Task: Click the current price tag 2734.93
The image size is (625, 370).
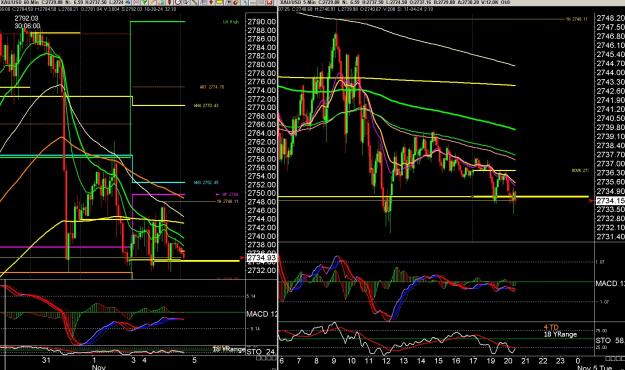Action: point(261,258)
